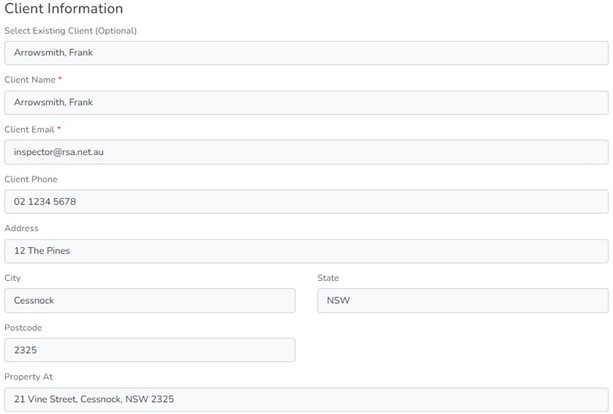Click the Client Name label text
This screenshot has height=414, width=613.
(x=30, y=80)
